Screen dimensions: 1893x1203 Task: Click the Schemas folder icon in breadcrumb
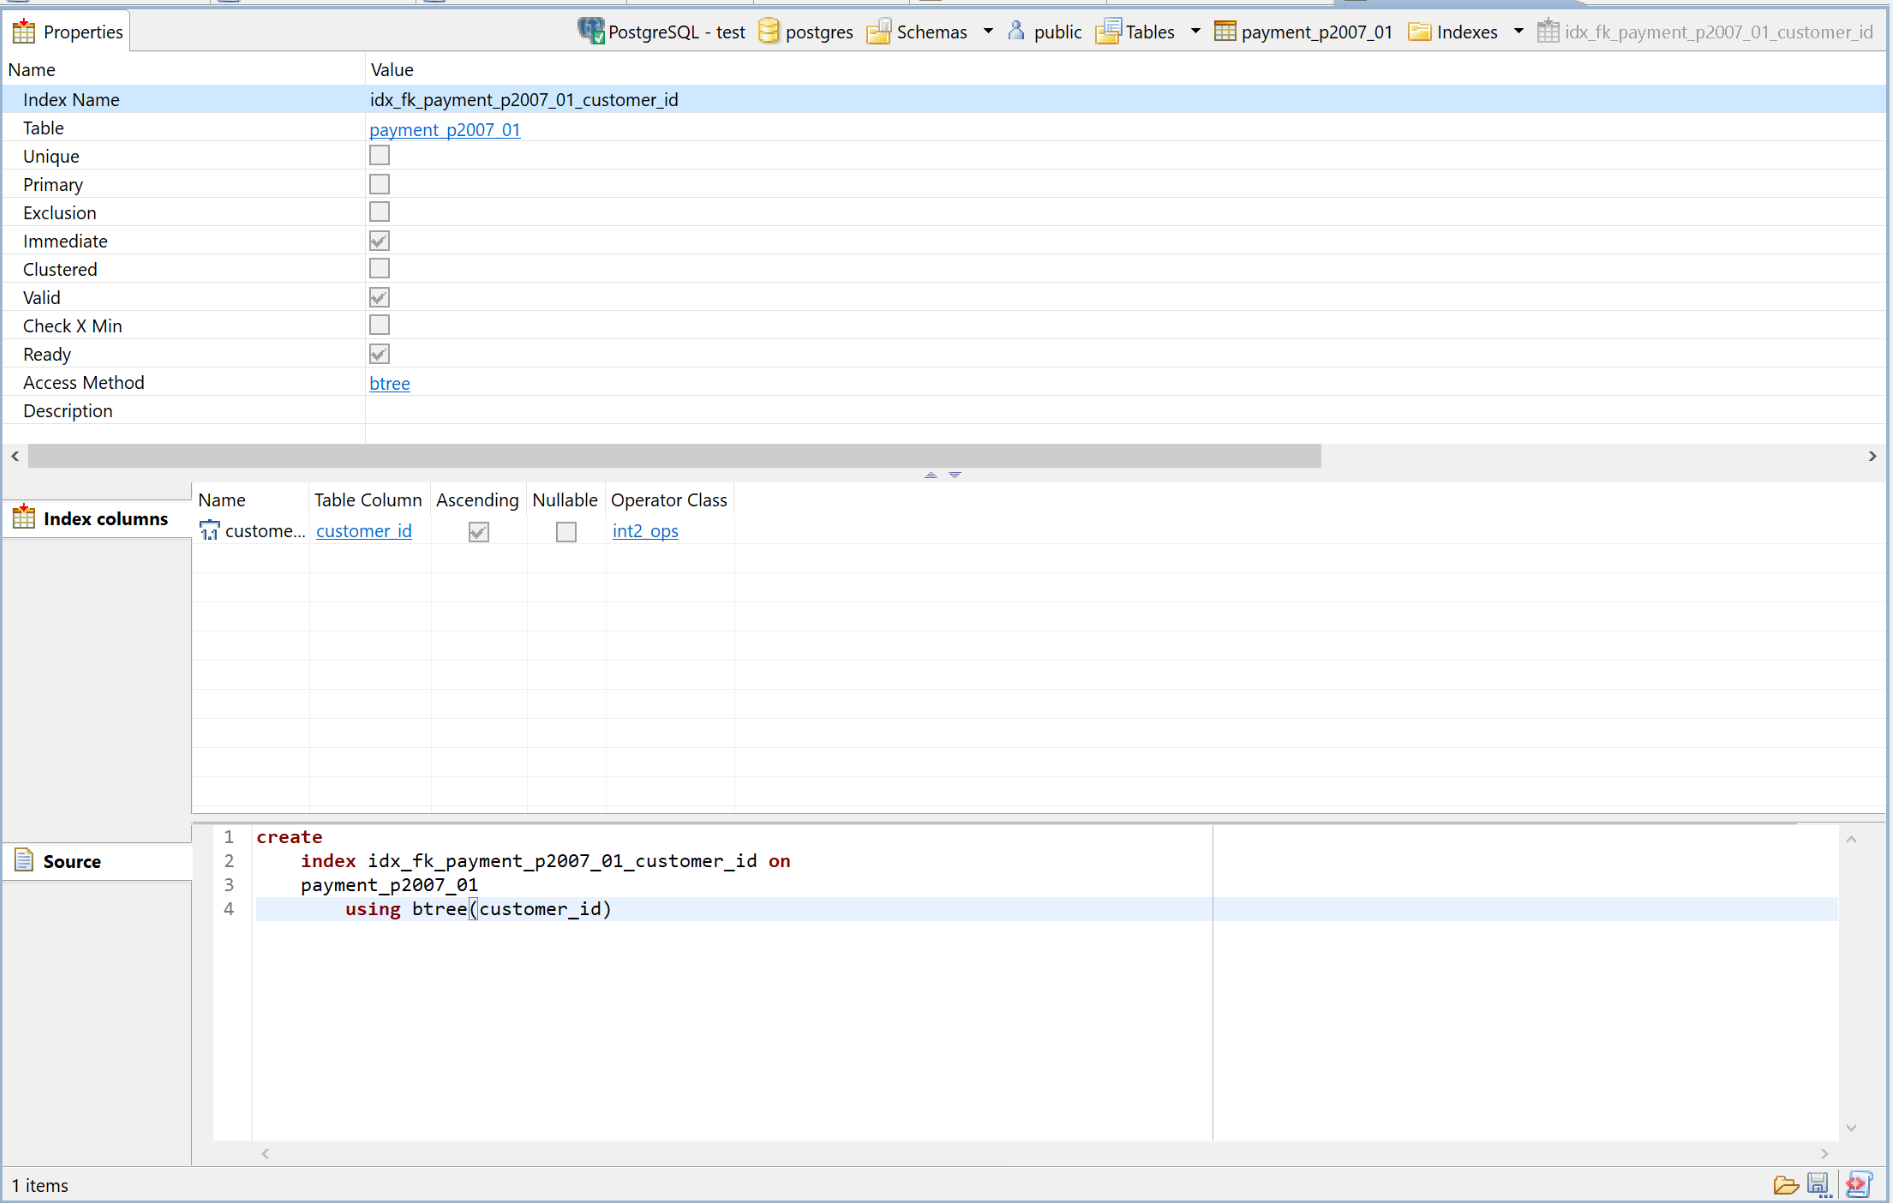(880, 31)
